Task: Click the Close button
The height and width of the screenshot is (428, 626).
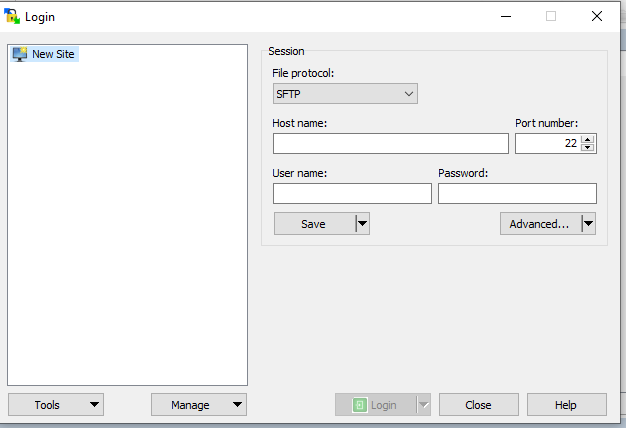Action: point(479,405)
